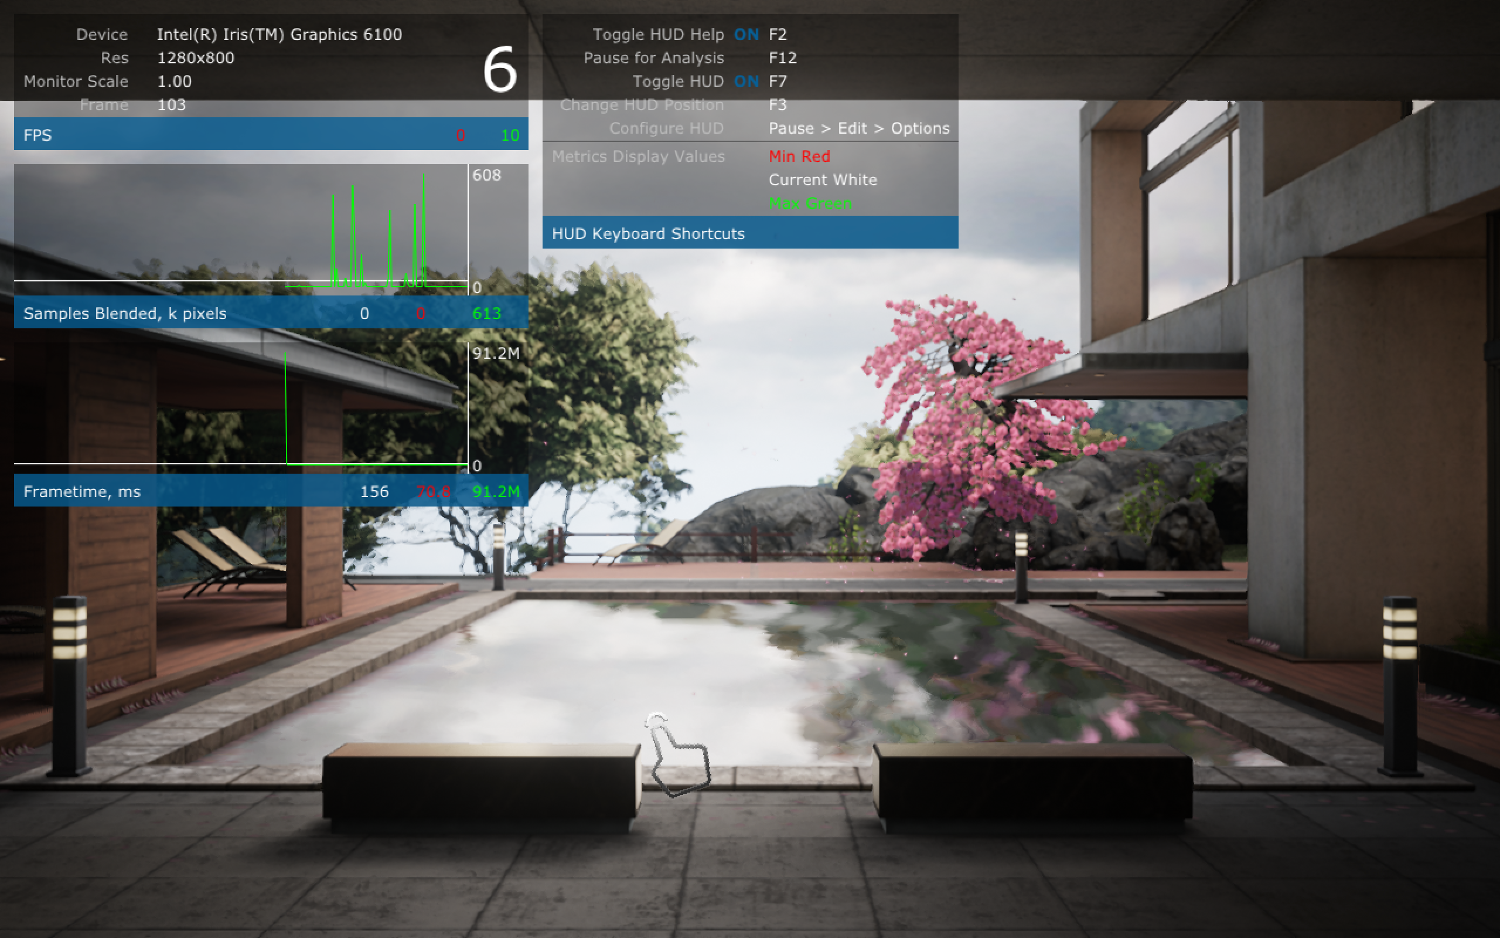Click the HUD Keyboard Shortcuts header bar

(750, 233)
